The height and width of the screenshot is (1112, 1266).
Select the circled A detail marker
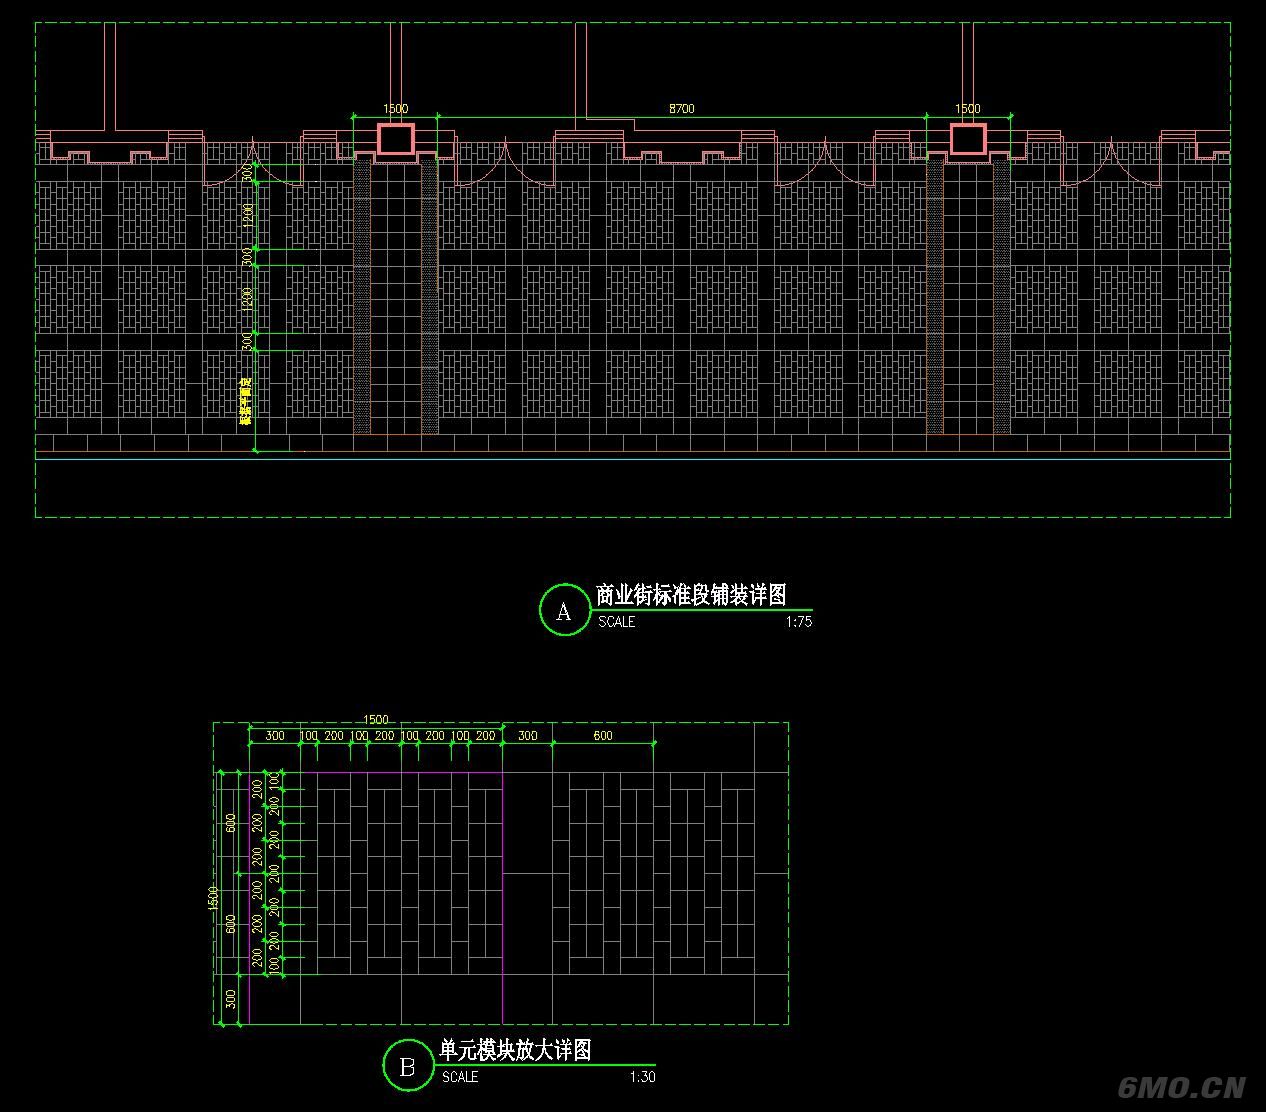point(564,610)
